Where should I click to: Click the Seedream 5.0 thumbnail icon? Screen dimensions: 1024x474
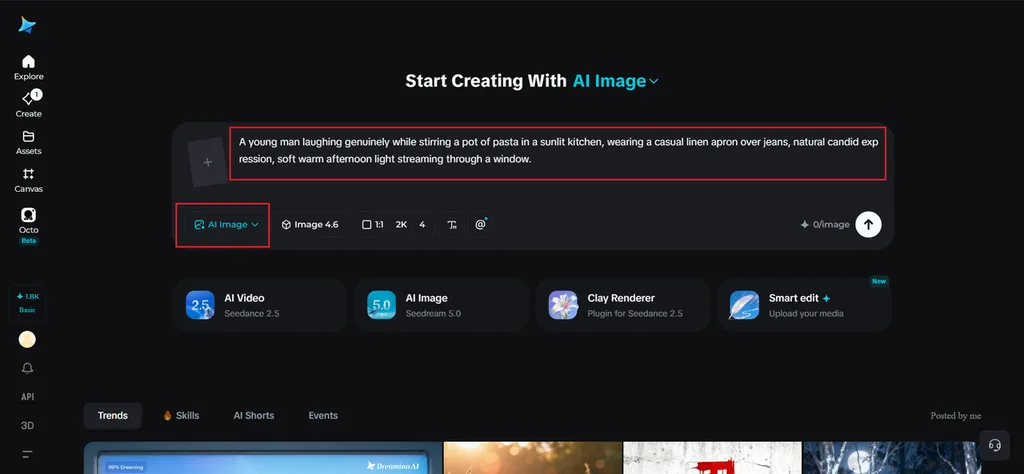coord(381,305)
